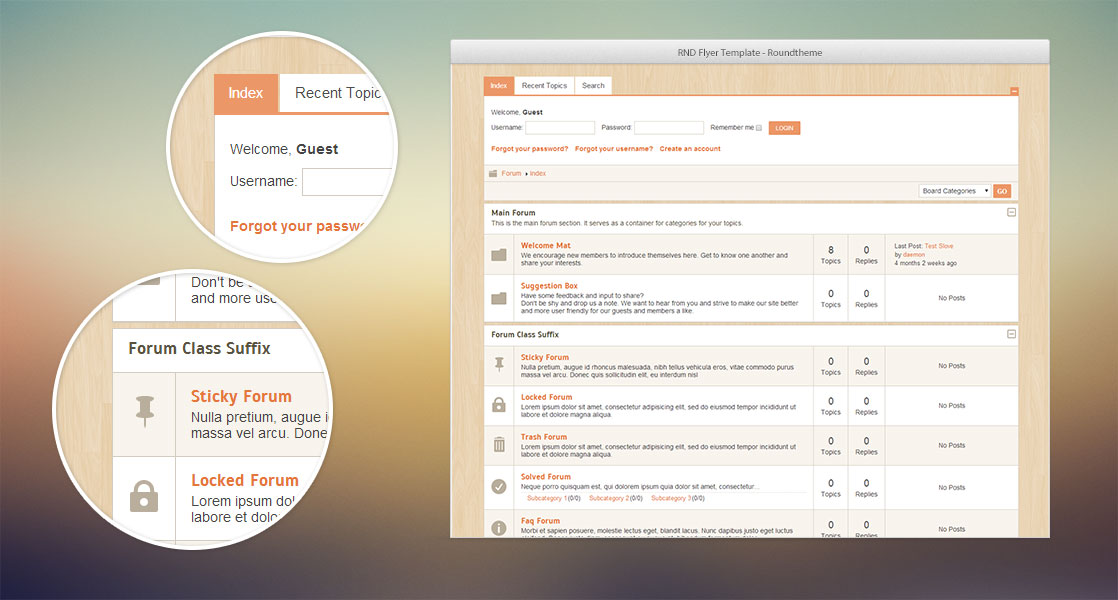Screen dimensions: 1118x600
Task: Click the GO button next to Board Categories
Action: click(1002, 191)
